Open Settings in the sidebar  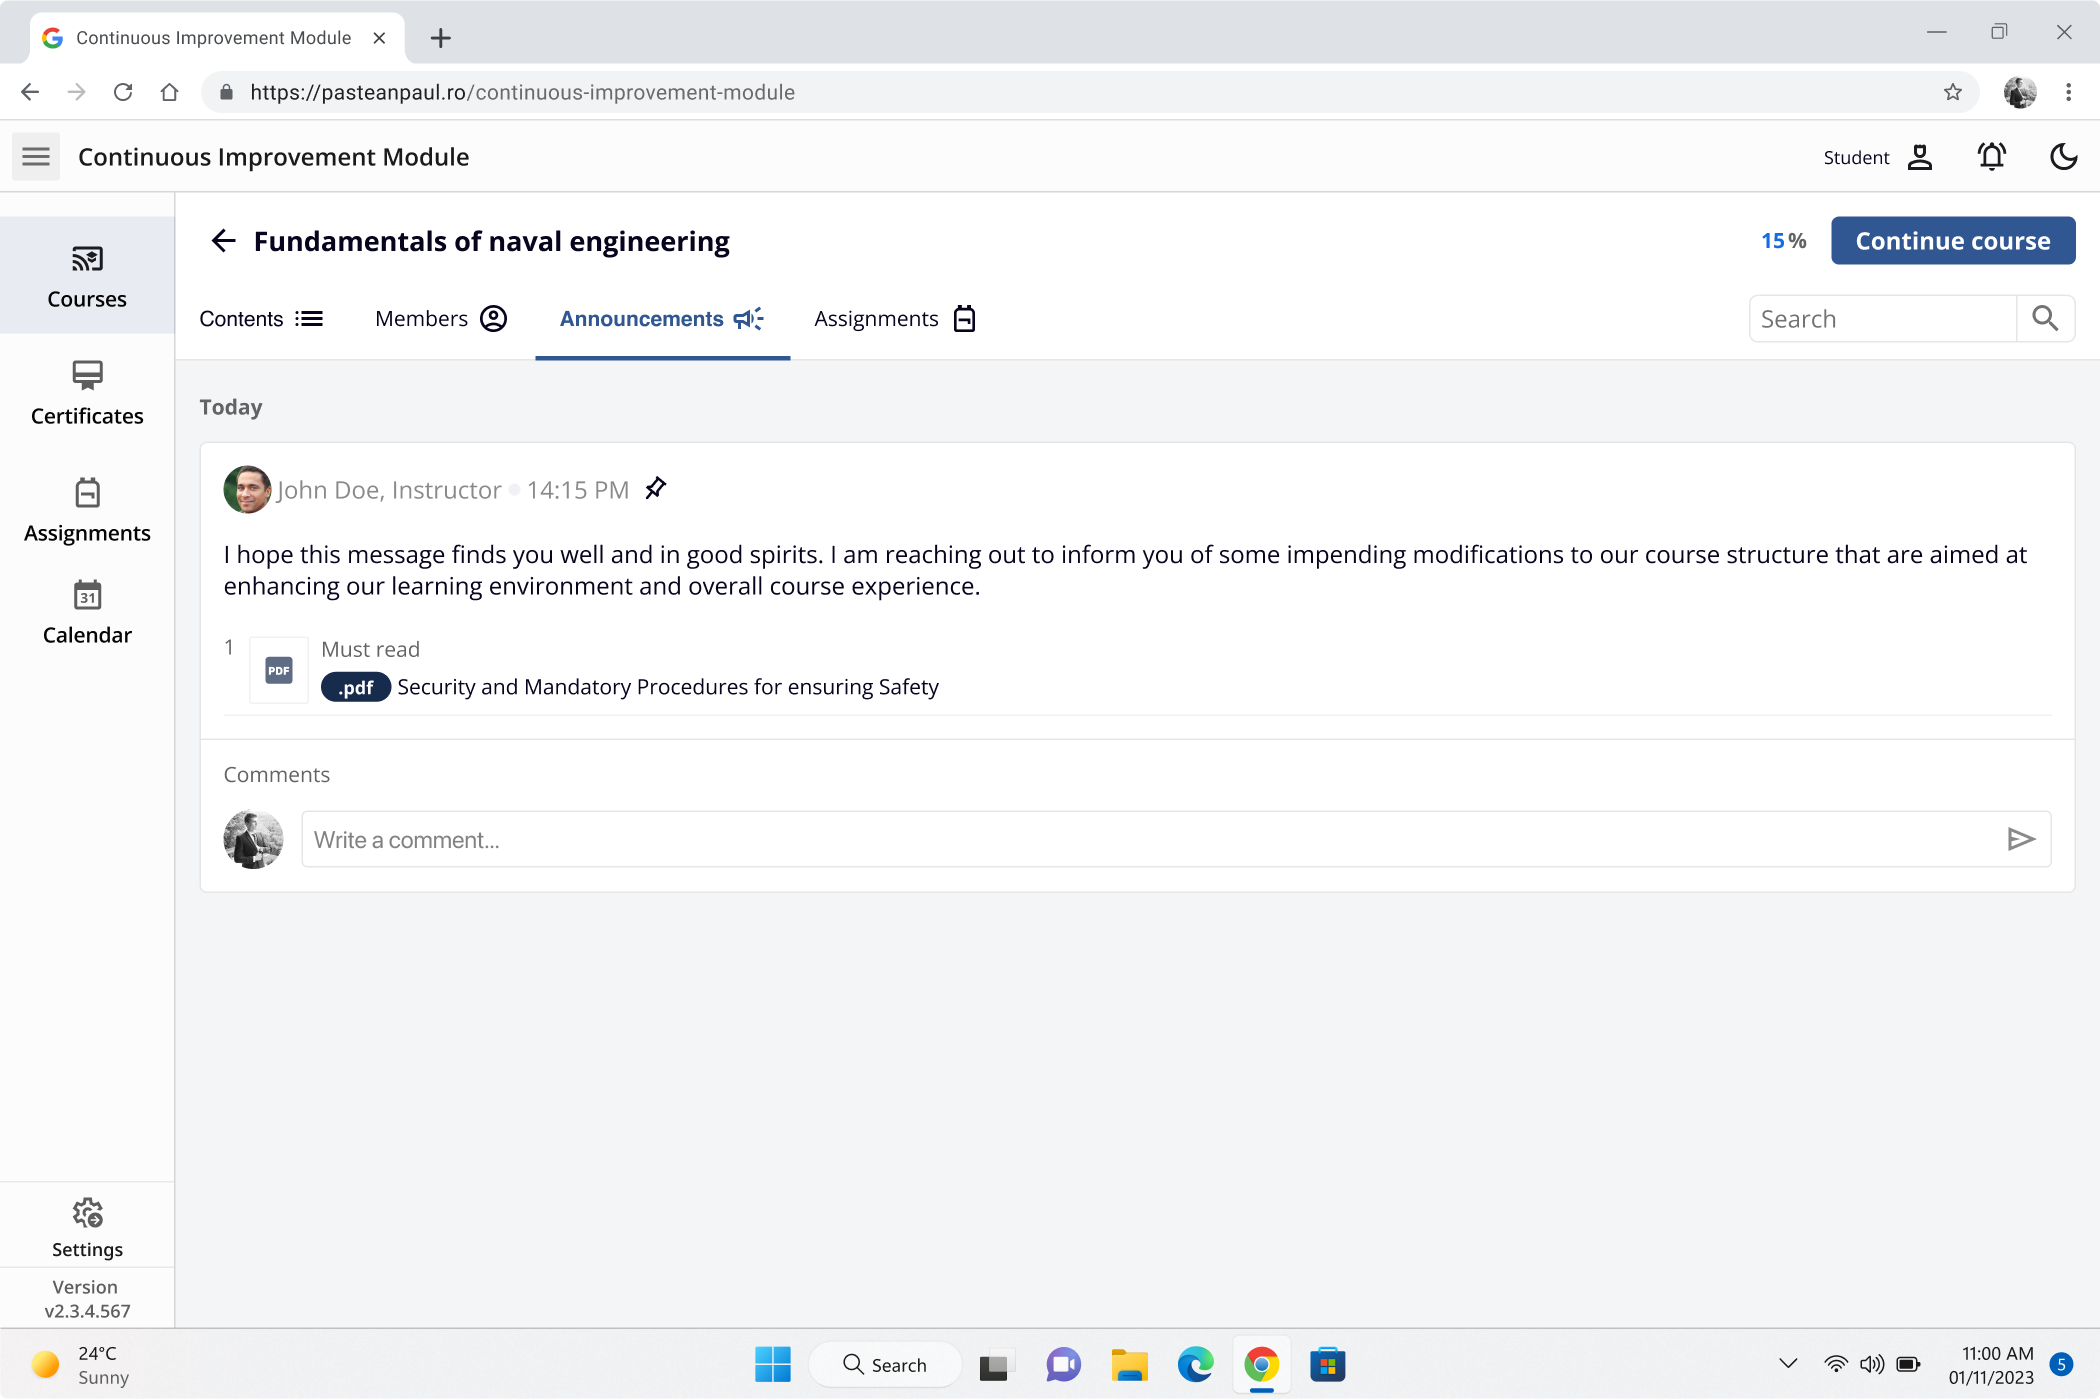point(87,1227)
